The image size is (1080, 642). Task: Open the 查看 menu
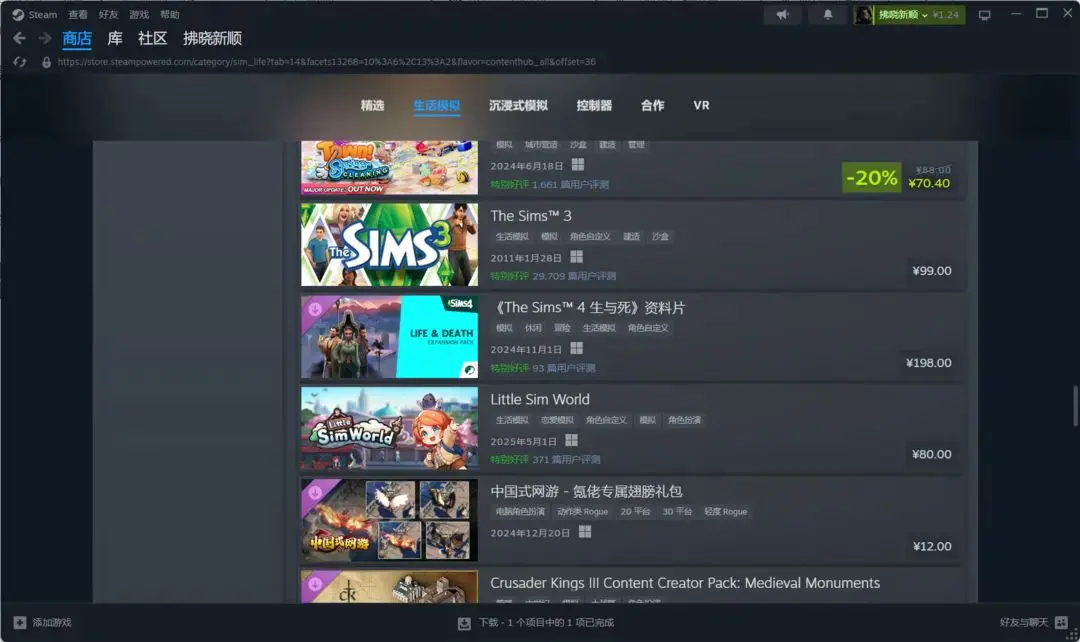(x=78, y=14)
